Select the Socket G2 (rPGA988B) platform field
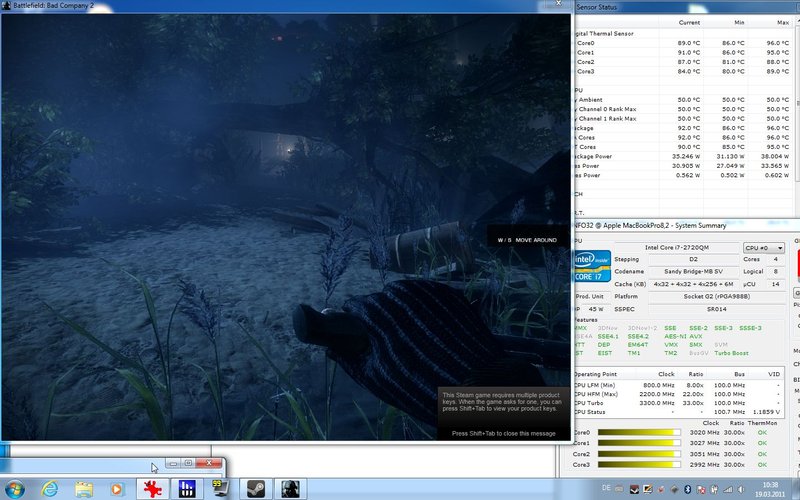 [717, 296]
